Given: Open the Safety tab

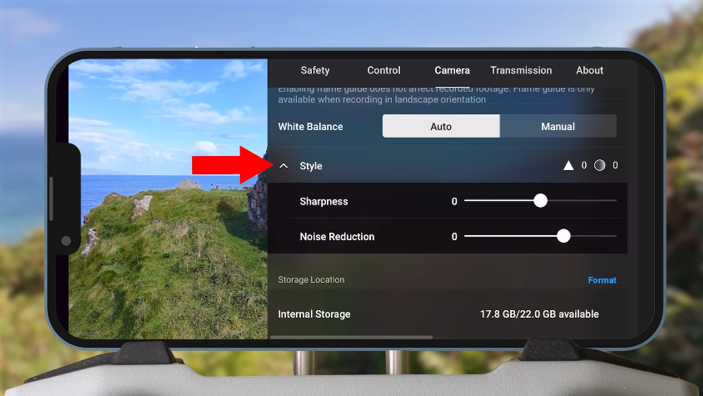Looking at the screenshot, I should (x=315, y=70).
